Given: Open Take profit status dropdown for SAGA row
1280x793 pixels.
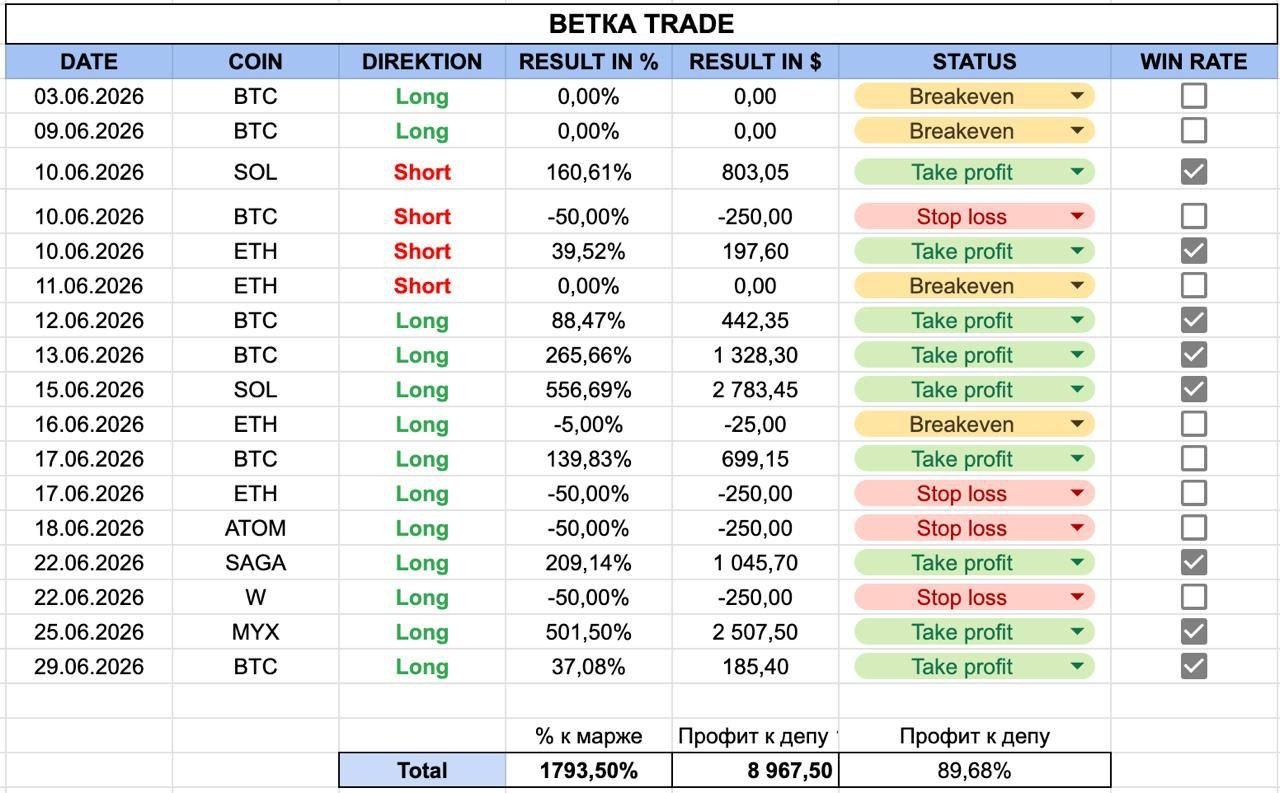Looking at the screenshot, I should pyautogui.click(x=1077, y=562).
